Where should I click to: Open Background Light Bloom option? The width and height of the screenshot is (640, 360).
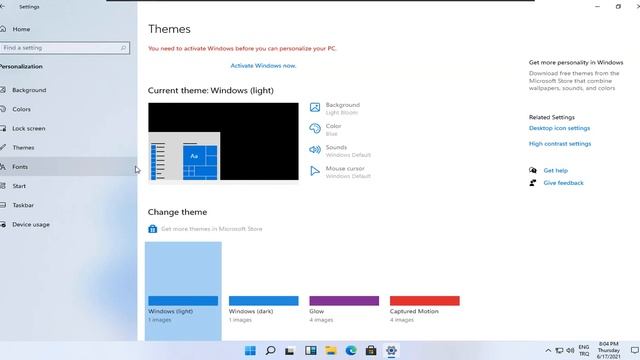click(x=342, y=109)
